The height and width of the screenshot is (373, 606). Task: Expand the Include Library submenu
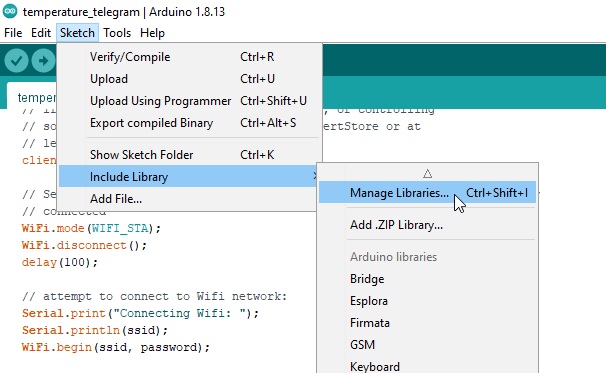[x=189, y=177]
